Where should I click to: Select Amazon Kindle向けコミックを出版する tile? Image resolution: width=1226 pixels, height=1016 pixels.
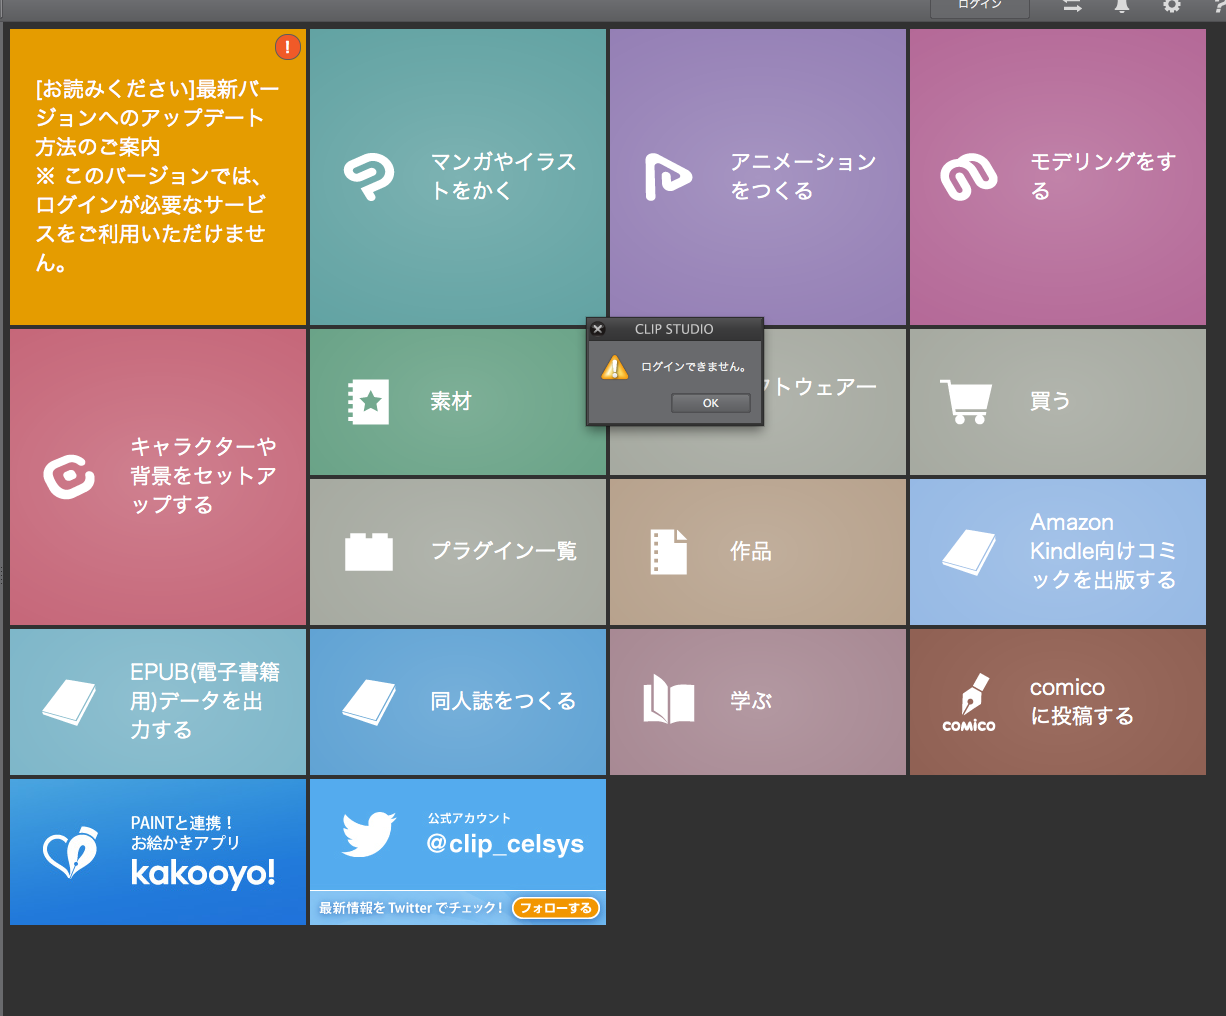coord(1058,552)
